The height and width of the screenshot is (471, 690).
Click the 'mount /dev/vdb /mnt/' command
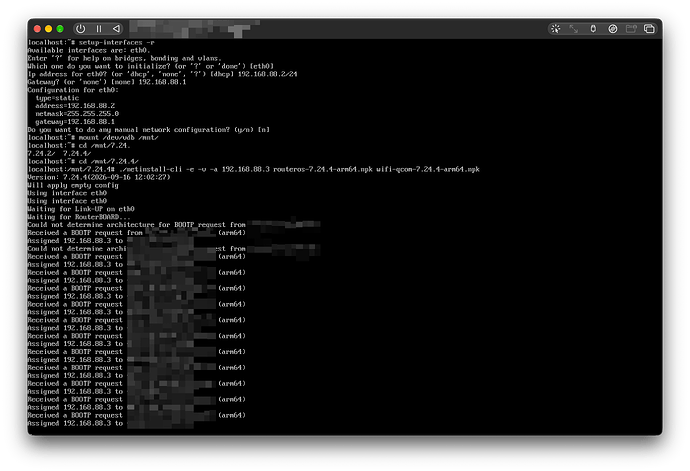(x=93, y=137)
